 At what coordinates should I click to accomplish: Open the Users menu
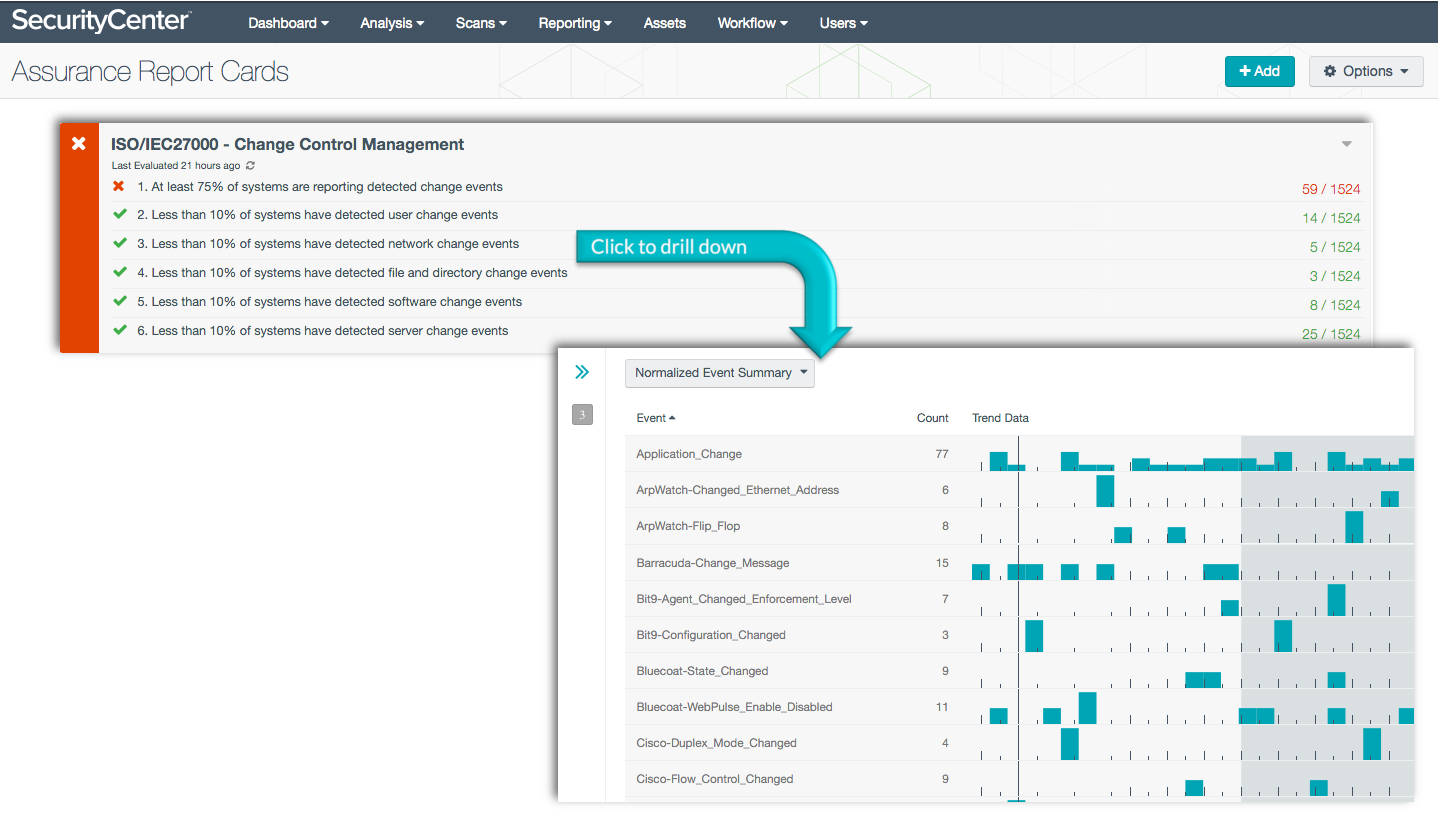pos(843,23)
